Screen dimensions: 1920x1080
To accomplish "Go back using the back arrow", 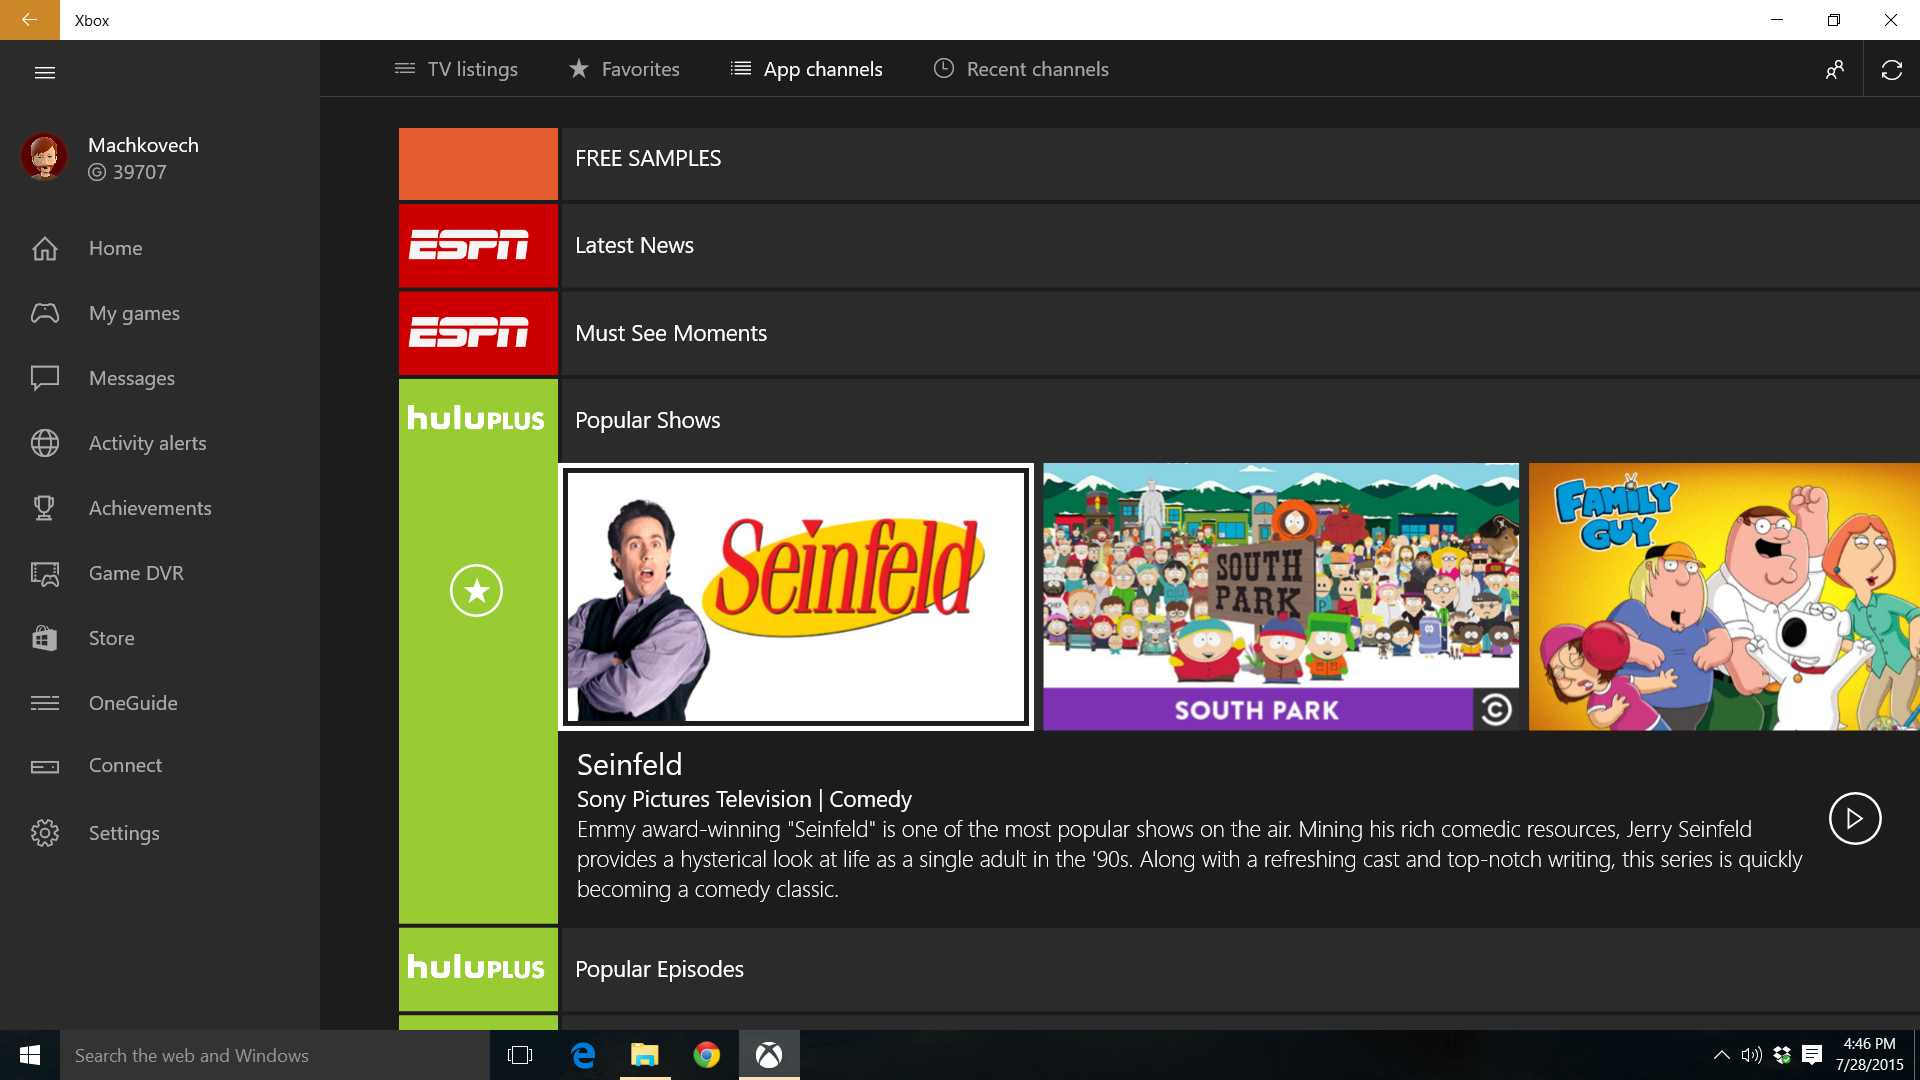I will click(29, 20).
